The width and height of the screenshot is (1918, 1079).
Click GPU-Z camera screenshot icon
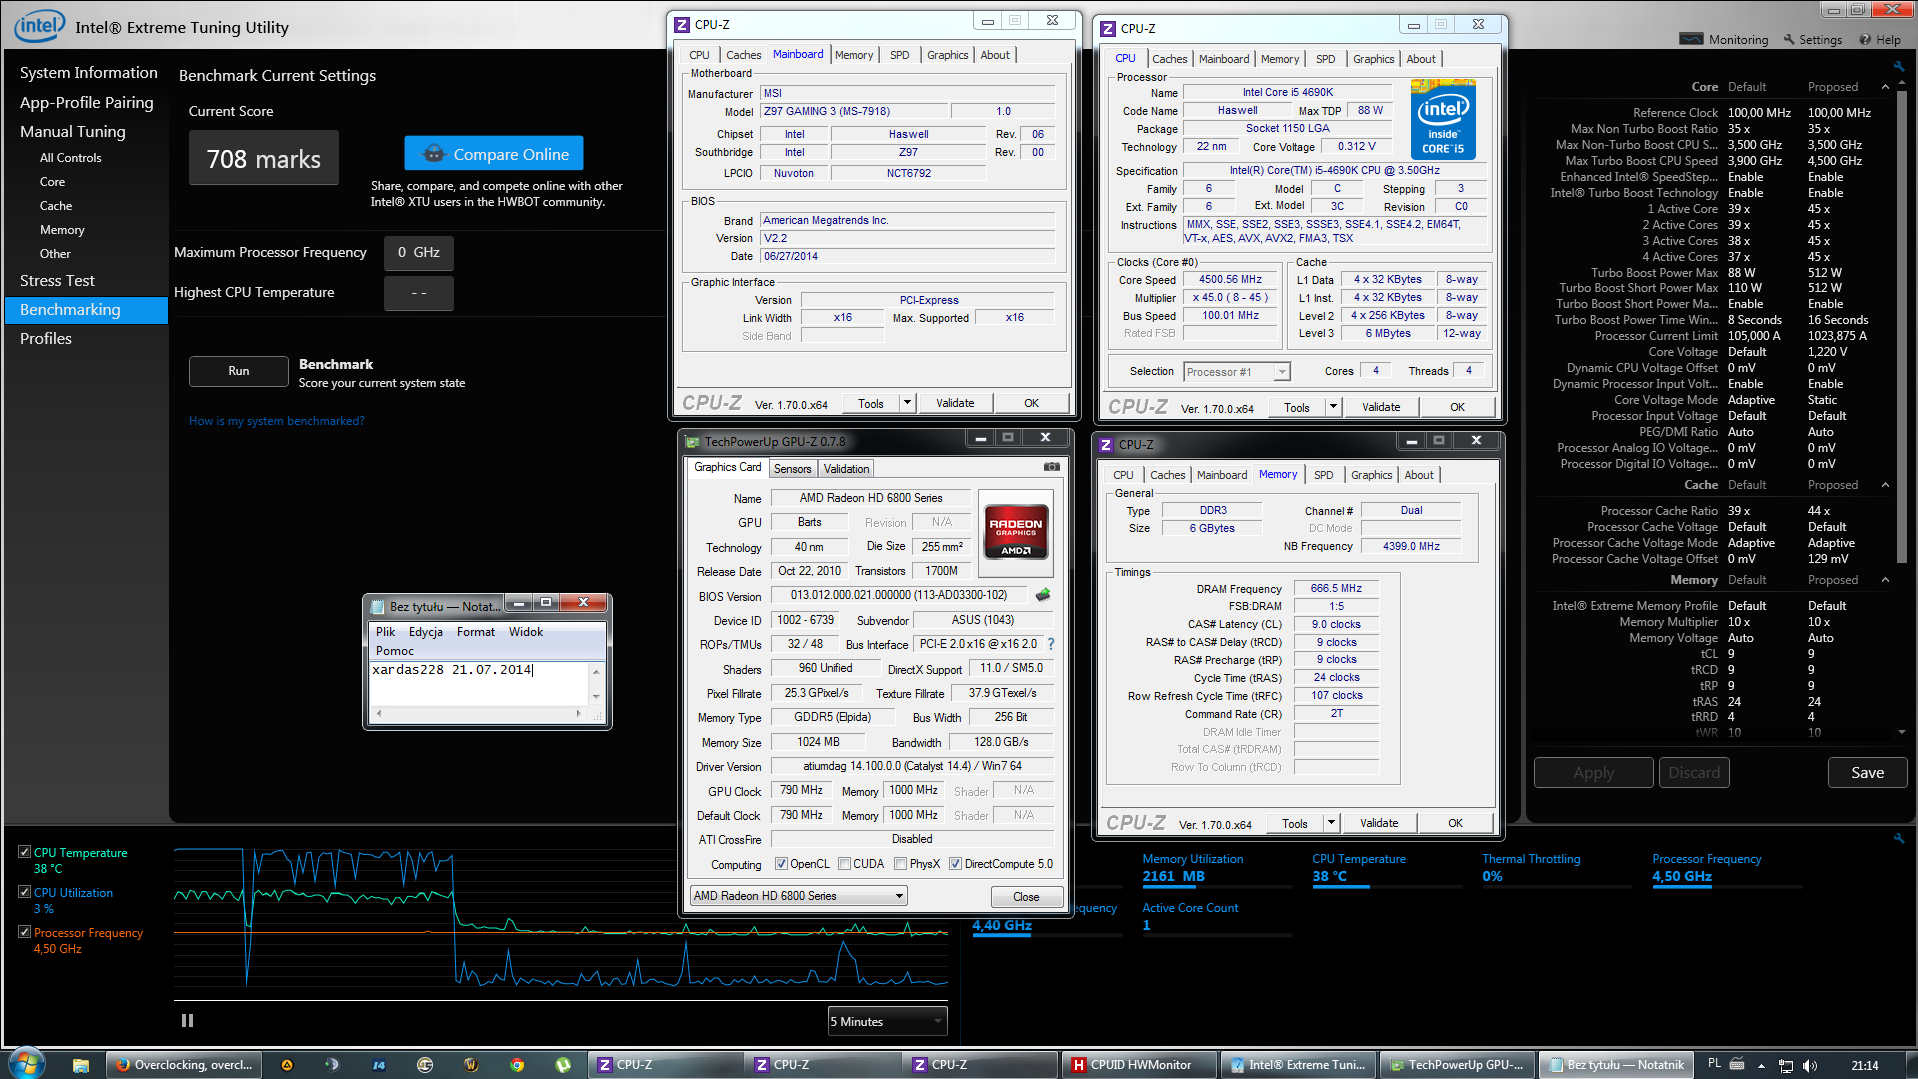pos(1052,467)
